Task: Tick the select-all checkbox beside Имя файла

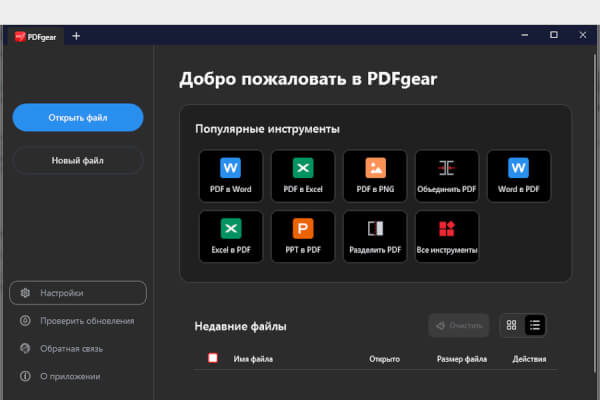Action: (x=213, y=358)
